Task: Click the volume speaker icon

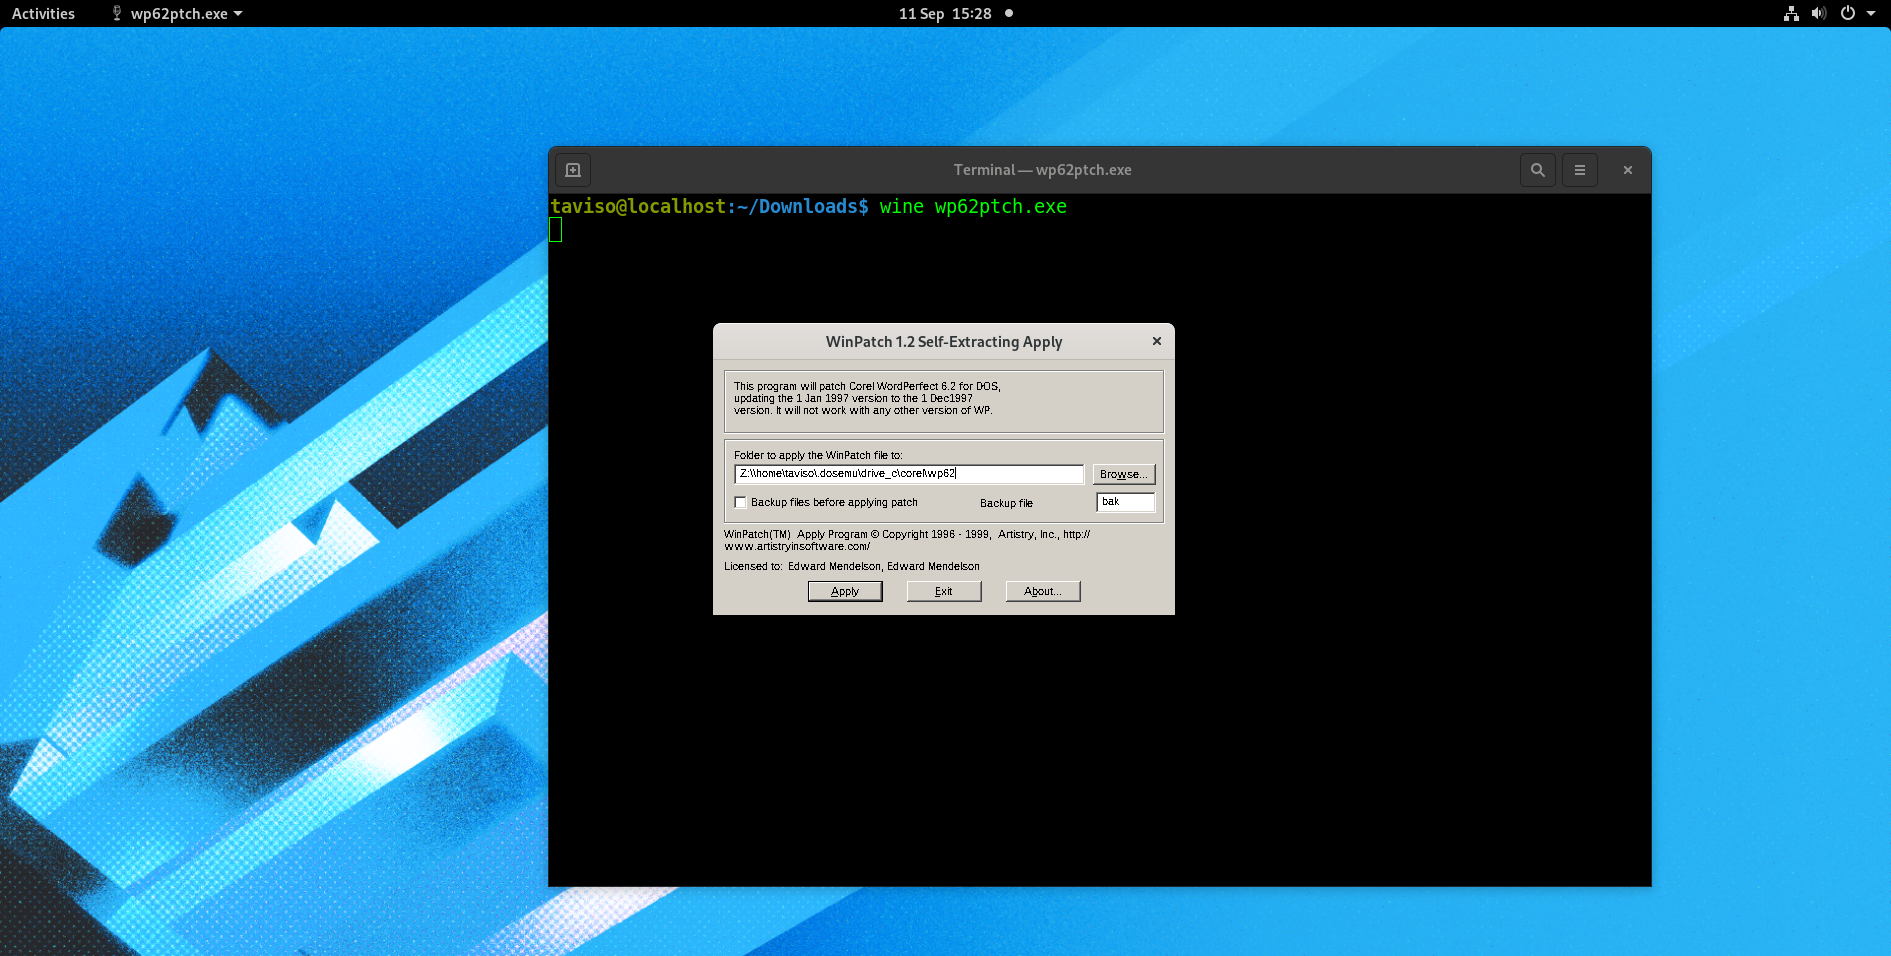Action: [1819, 14]
